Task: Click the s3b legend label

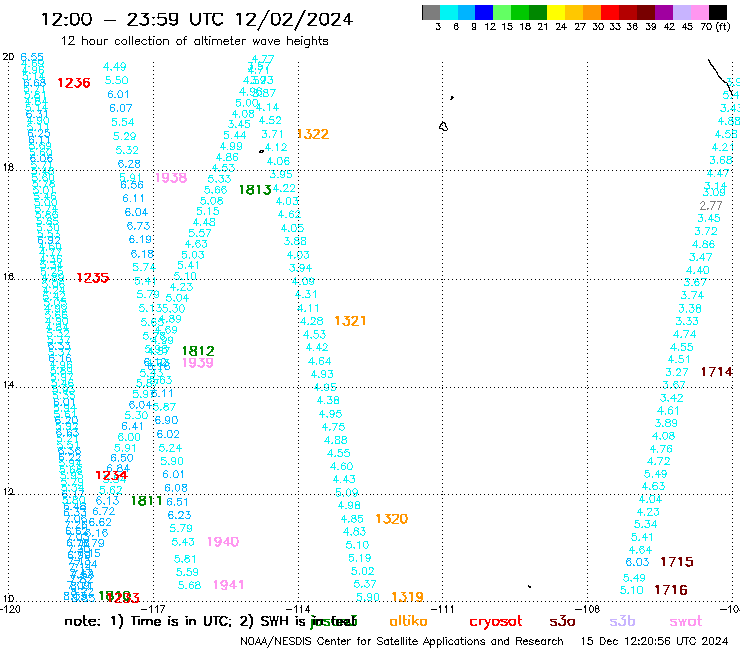Action: click(622, 621)
